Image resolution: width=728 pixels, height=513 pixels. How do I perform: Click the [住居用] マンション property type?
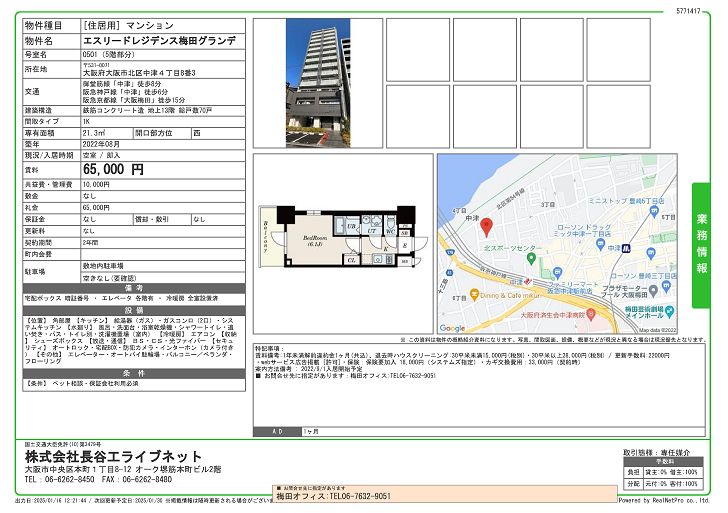[x=128, y=26]
